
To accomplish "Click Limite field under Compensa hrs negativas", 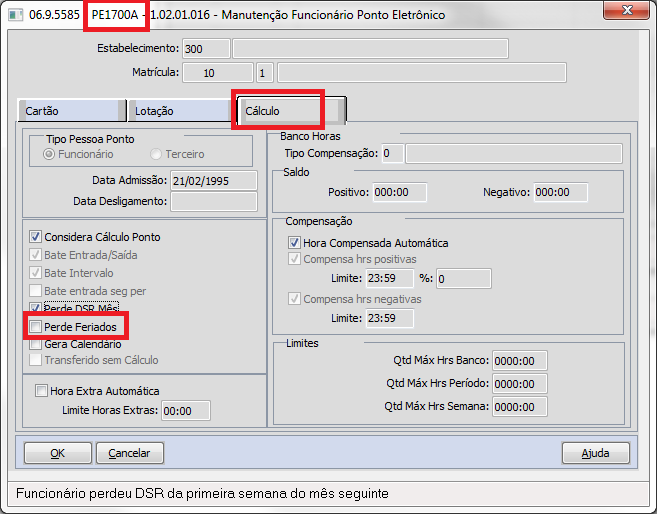I will [x=390, y=318].
